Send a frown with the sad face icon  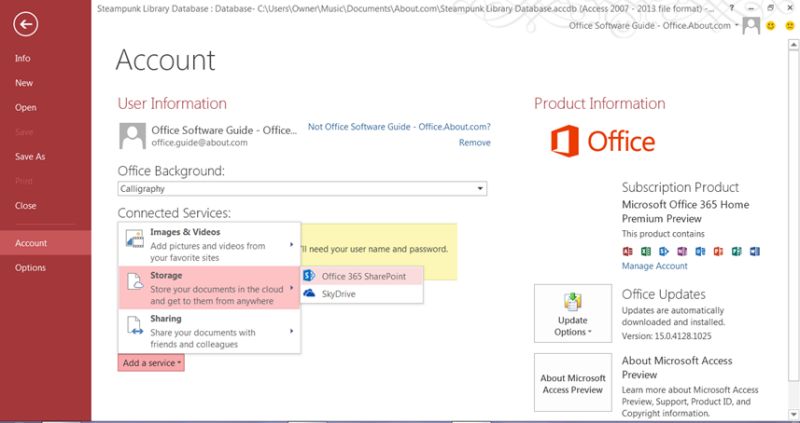click(790, 25)
